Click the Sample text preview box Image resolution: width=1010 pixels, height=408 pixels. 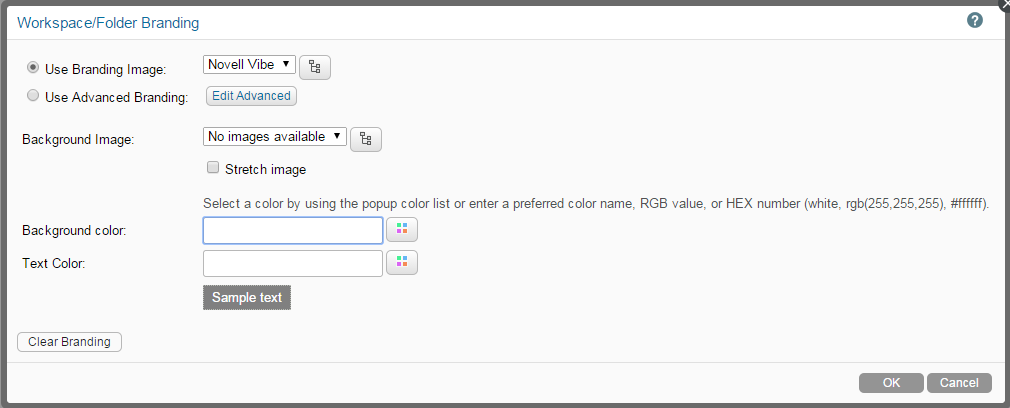click(247, 297)
